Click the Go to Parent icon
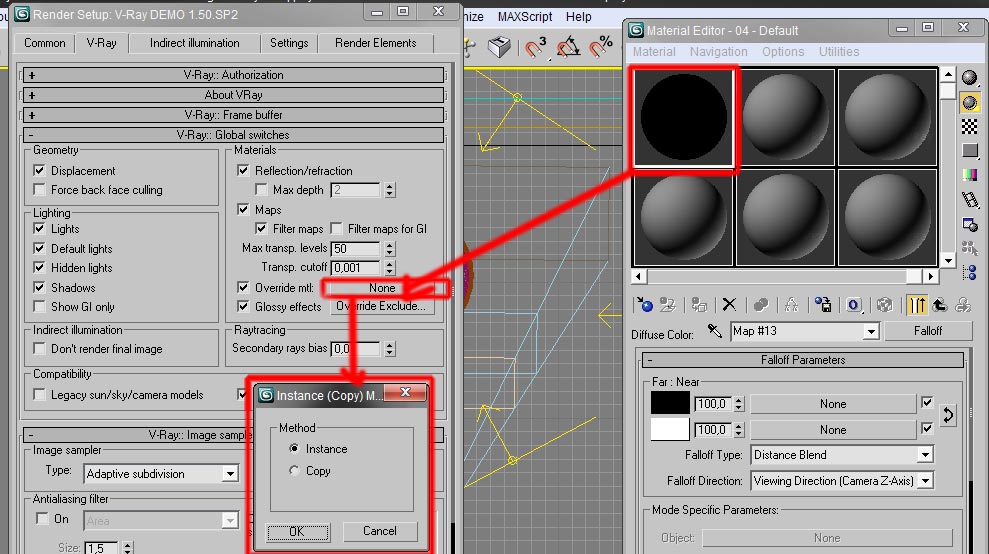This screenshot has height=554, width=989. [x=941, y=305]
